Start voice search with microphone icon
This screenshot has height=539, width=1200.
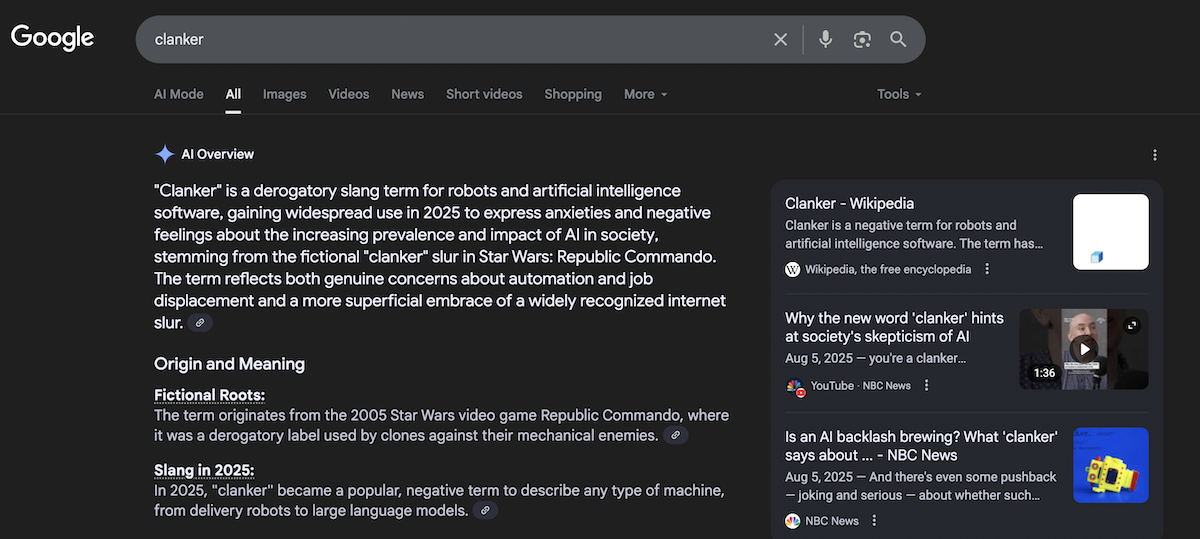[825, 39]
